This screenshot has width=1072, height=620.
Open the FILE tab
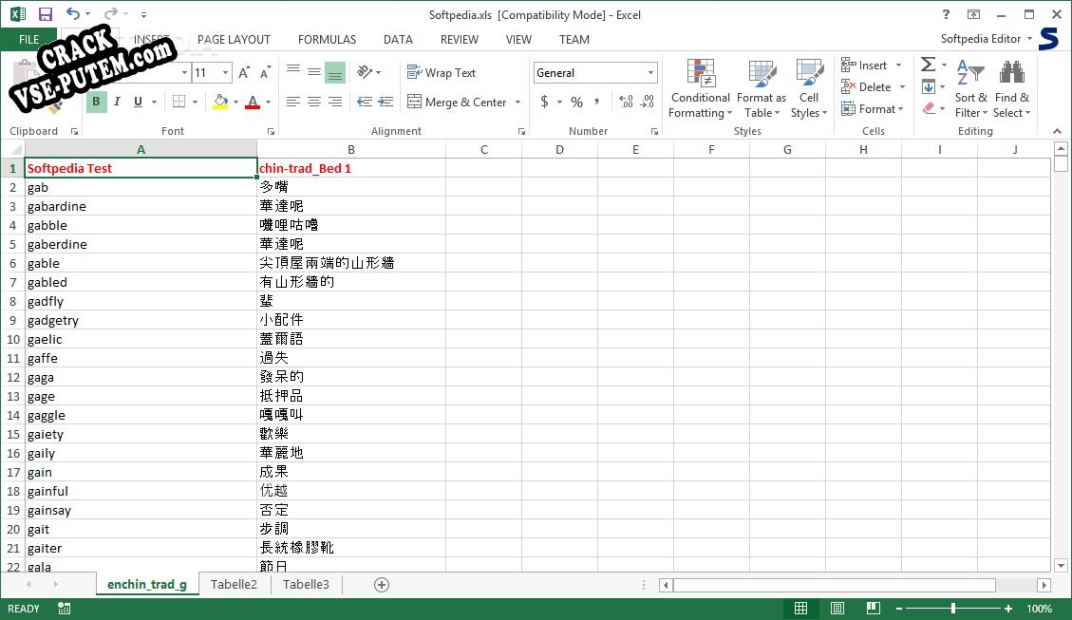pyautogui.click(x=29, y=40)
